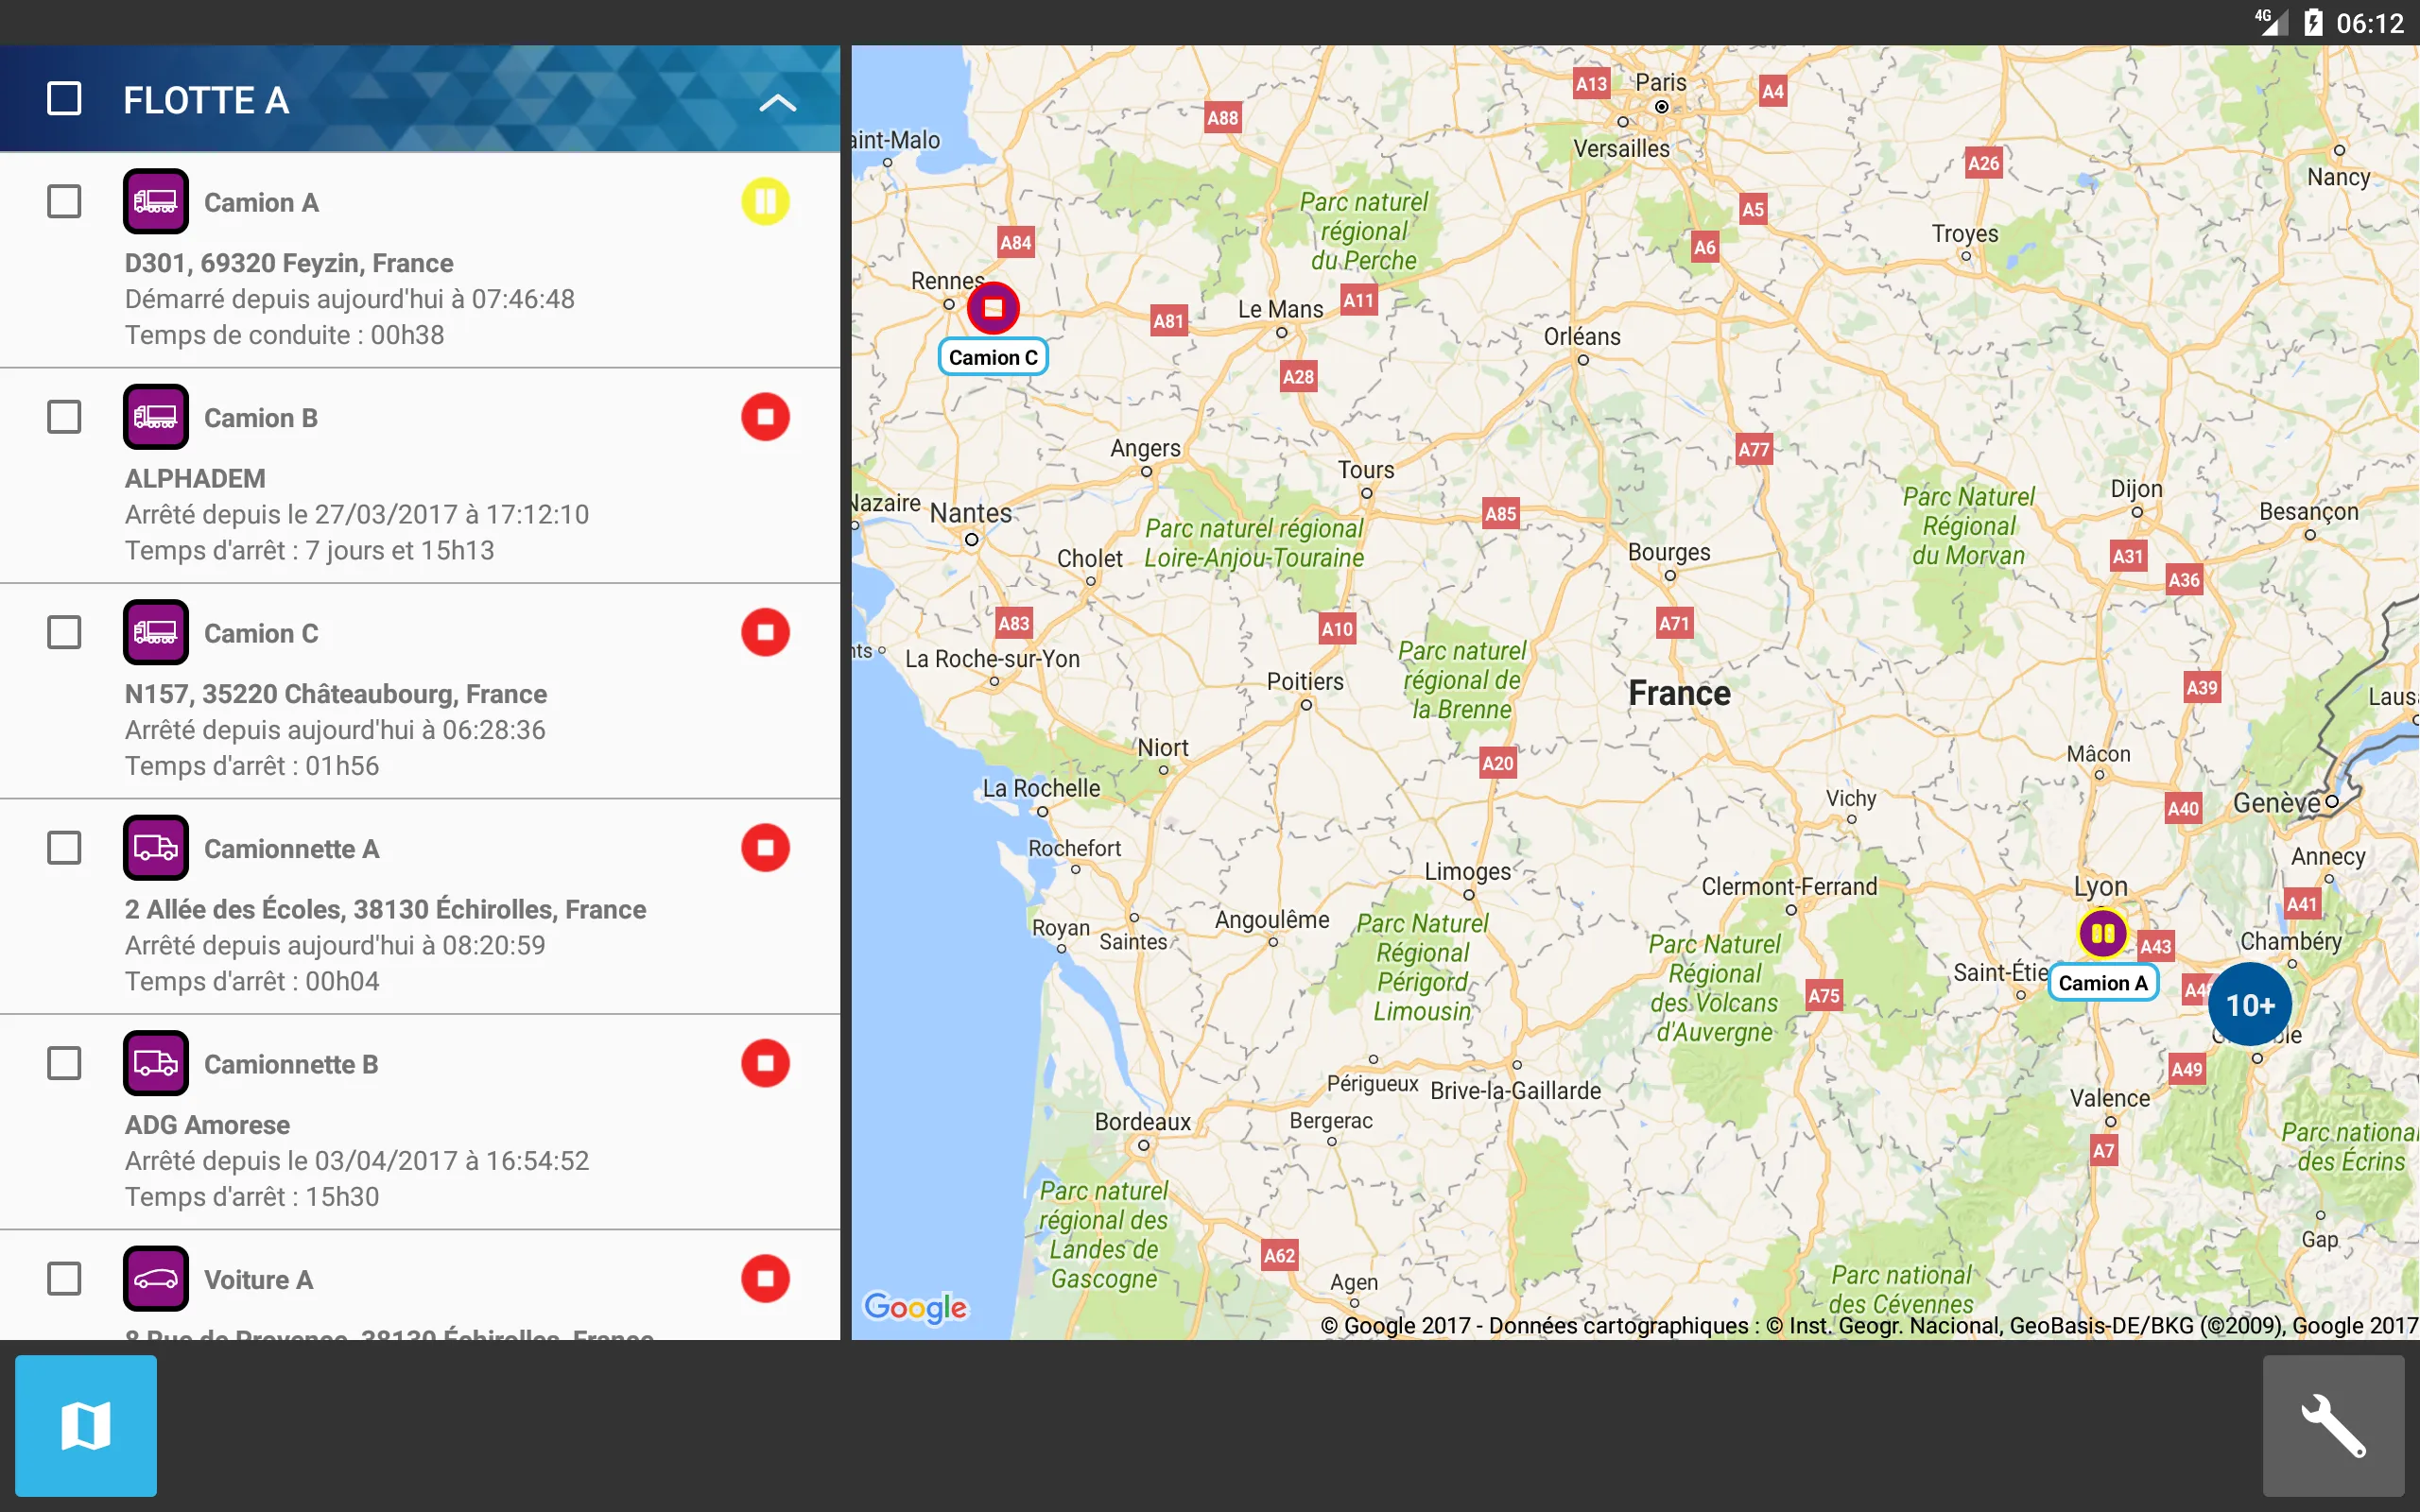Expand the 10+ vehicle cluster near Lyon

2248,1004
